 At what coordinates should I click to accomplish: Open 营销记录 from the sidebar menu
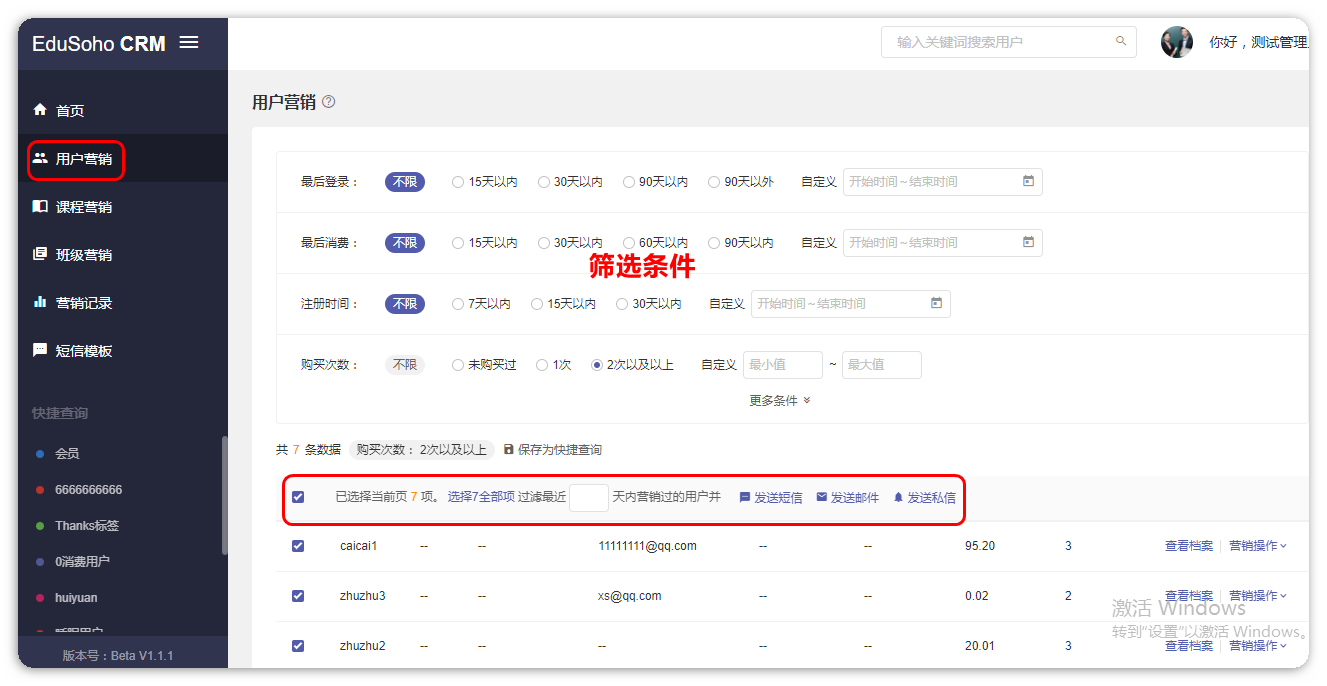(83, 303)
